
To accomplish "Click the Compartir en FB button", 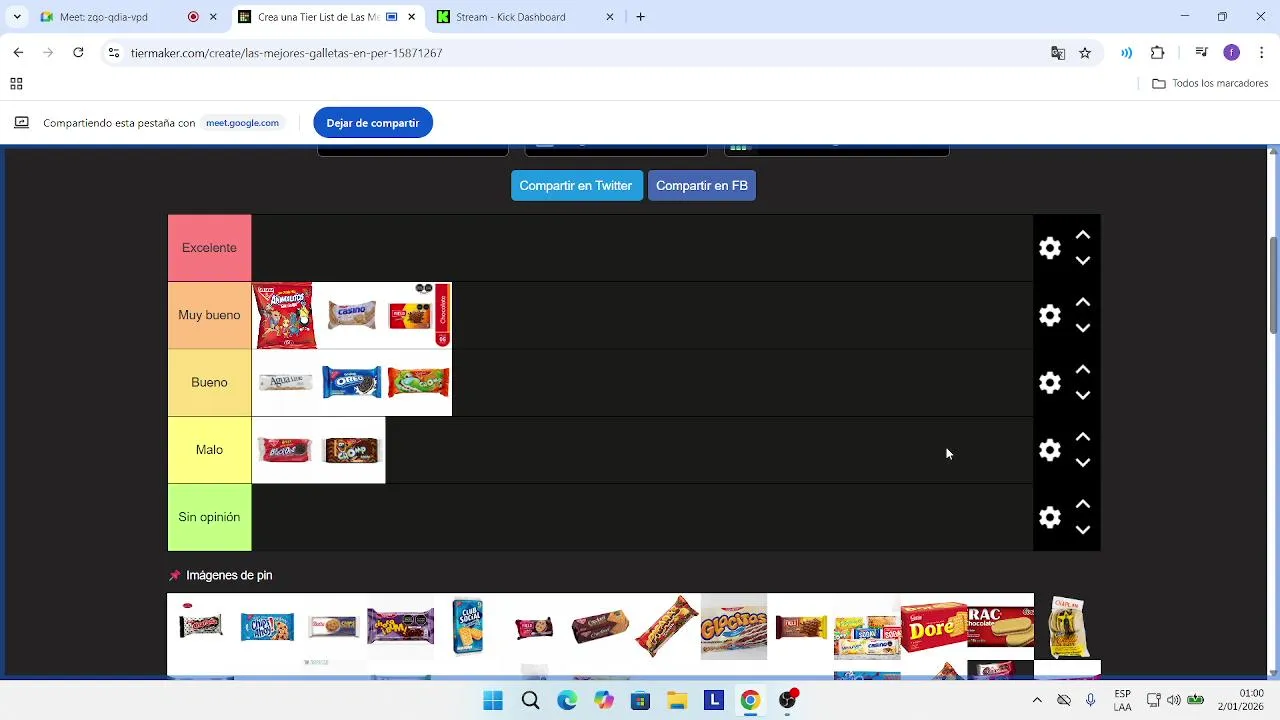I will point(702,186).
